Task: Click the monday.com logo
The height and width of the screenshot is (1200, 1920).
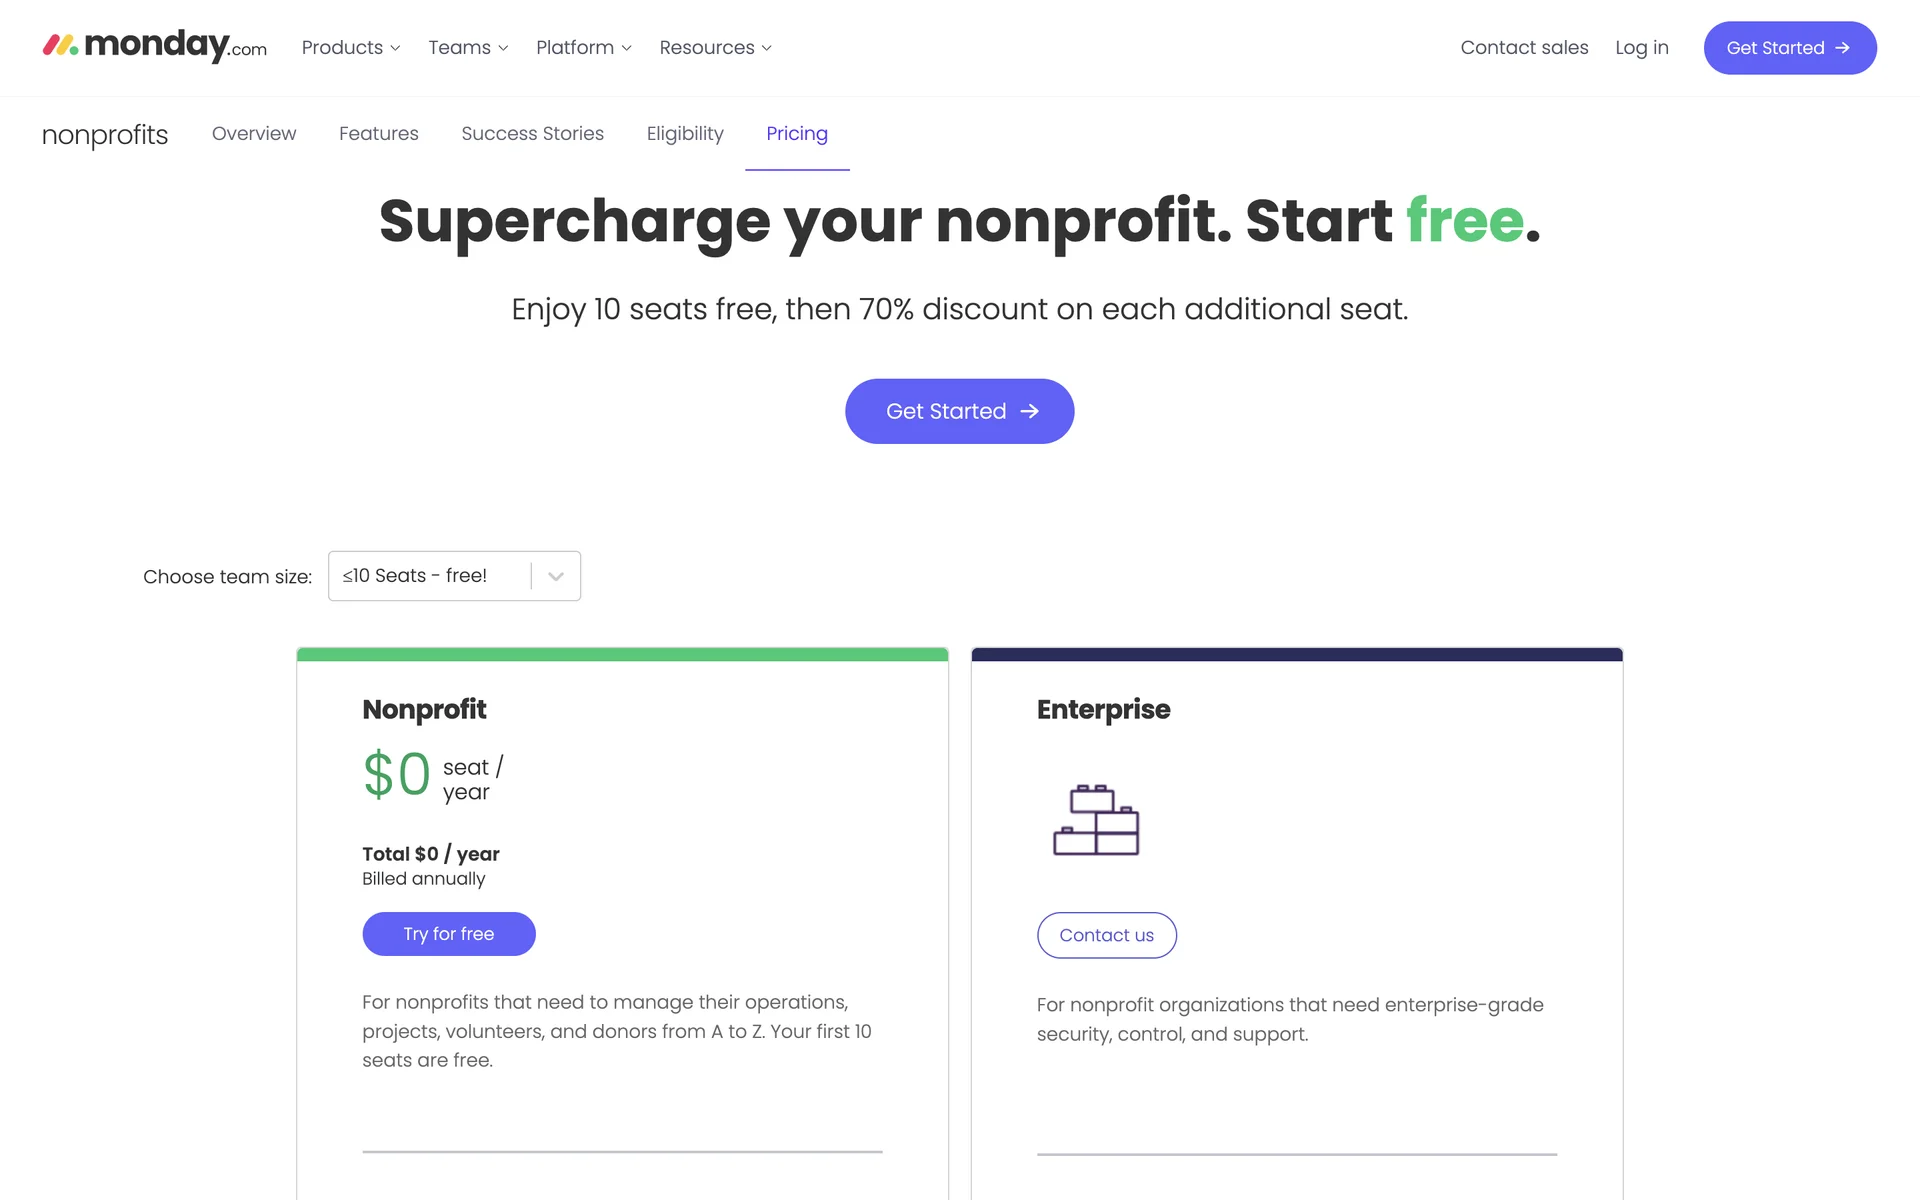Action: coord(155,46)
